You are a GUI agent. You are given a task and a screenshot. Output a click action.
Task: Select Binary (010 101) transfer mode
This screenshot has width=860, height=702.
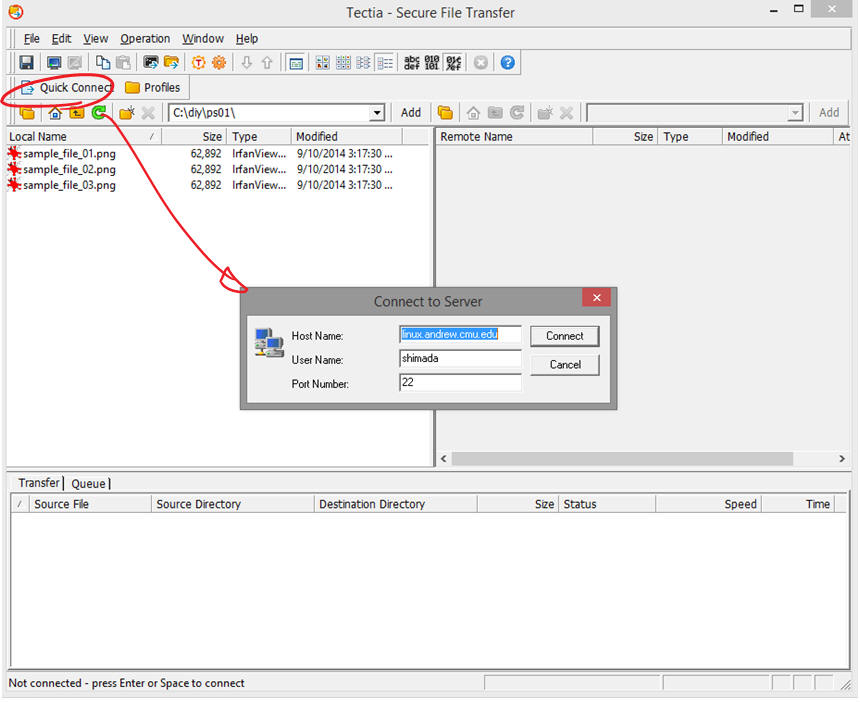[432, 63]
